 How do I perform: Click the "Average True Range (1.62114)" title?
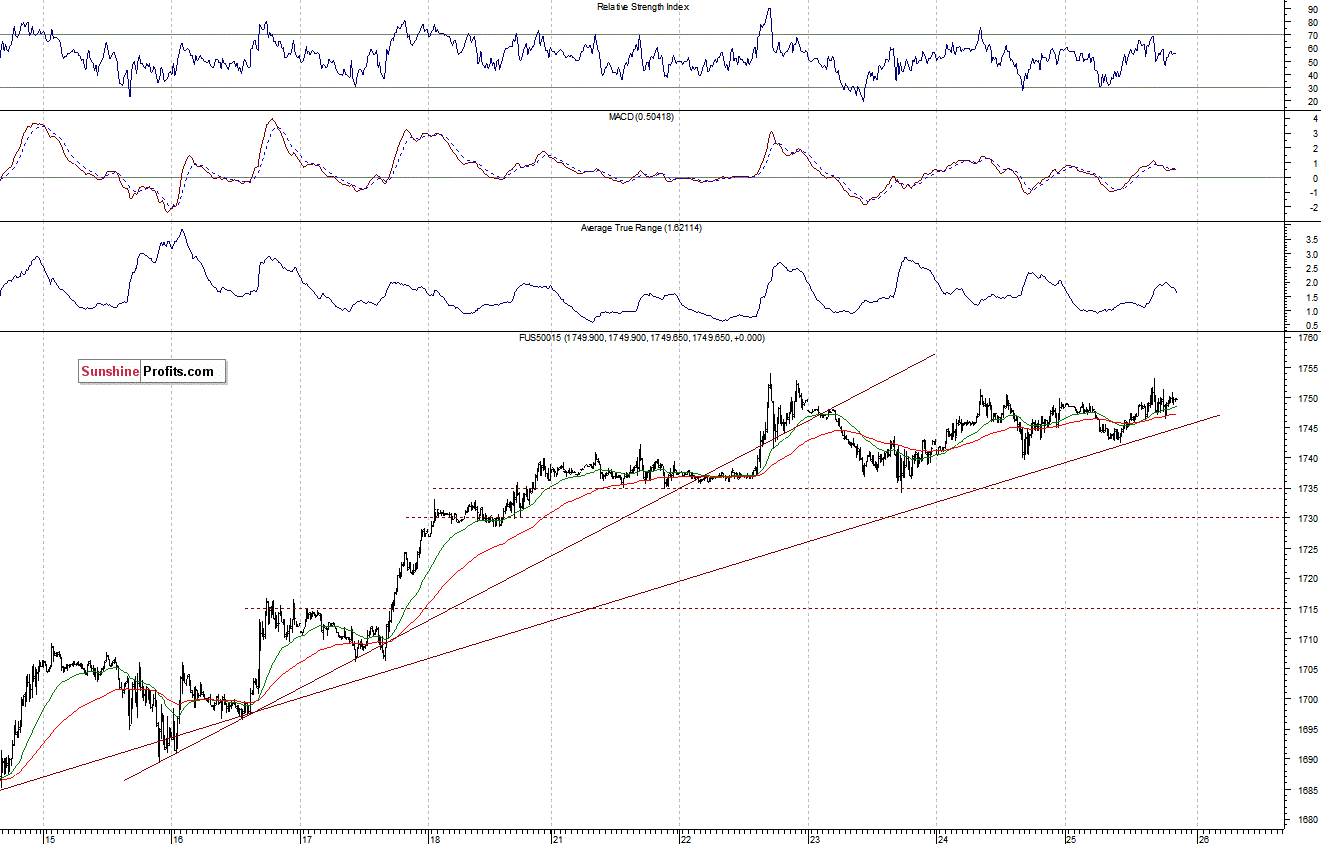pos(641,228)
